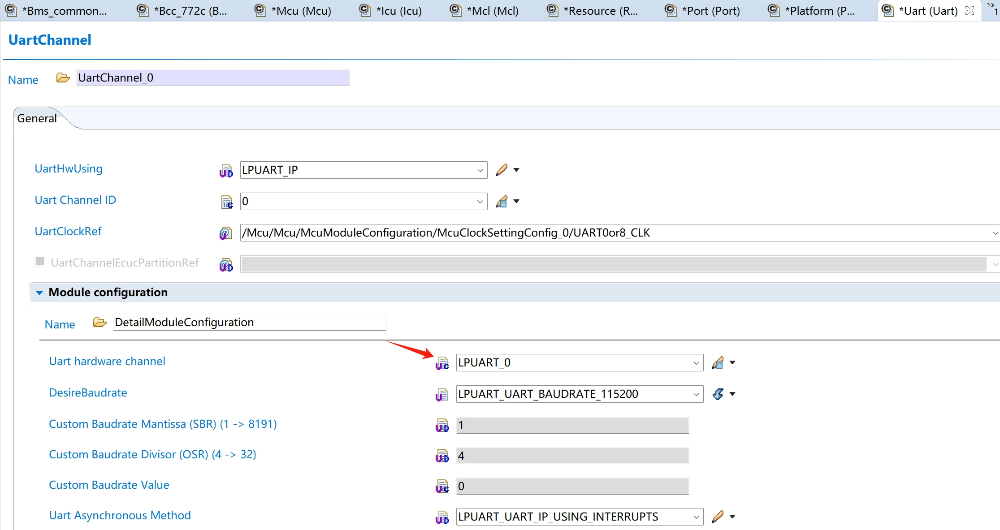Collapse the Module configuration section
The image size is (1000, 530).
(39, 293)
